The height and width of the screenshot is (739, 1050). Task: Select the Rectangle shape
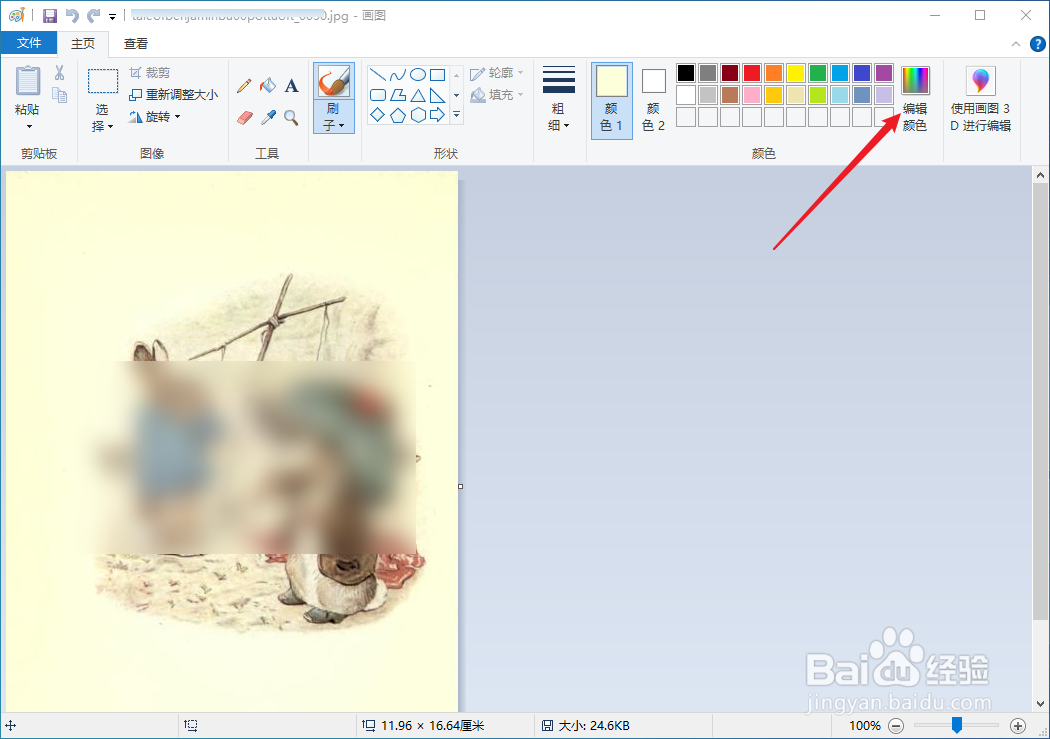tap(437, 74)
